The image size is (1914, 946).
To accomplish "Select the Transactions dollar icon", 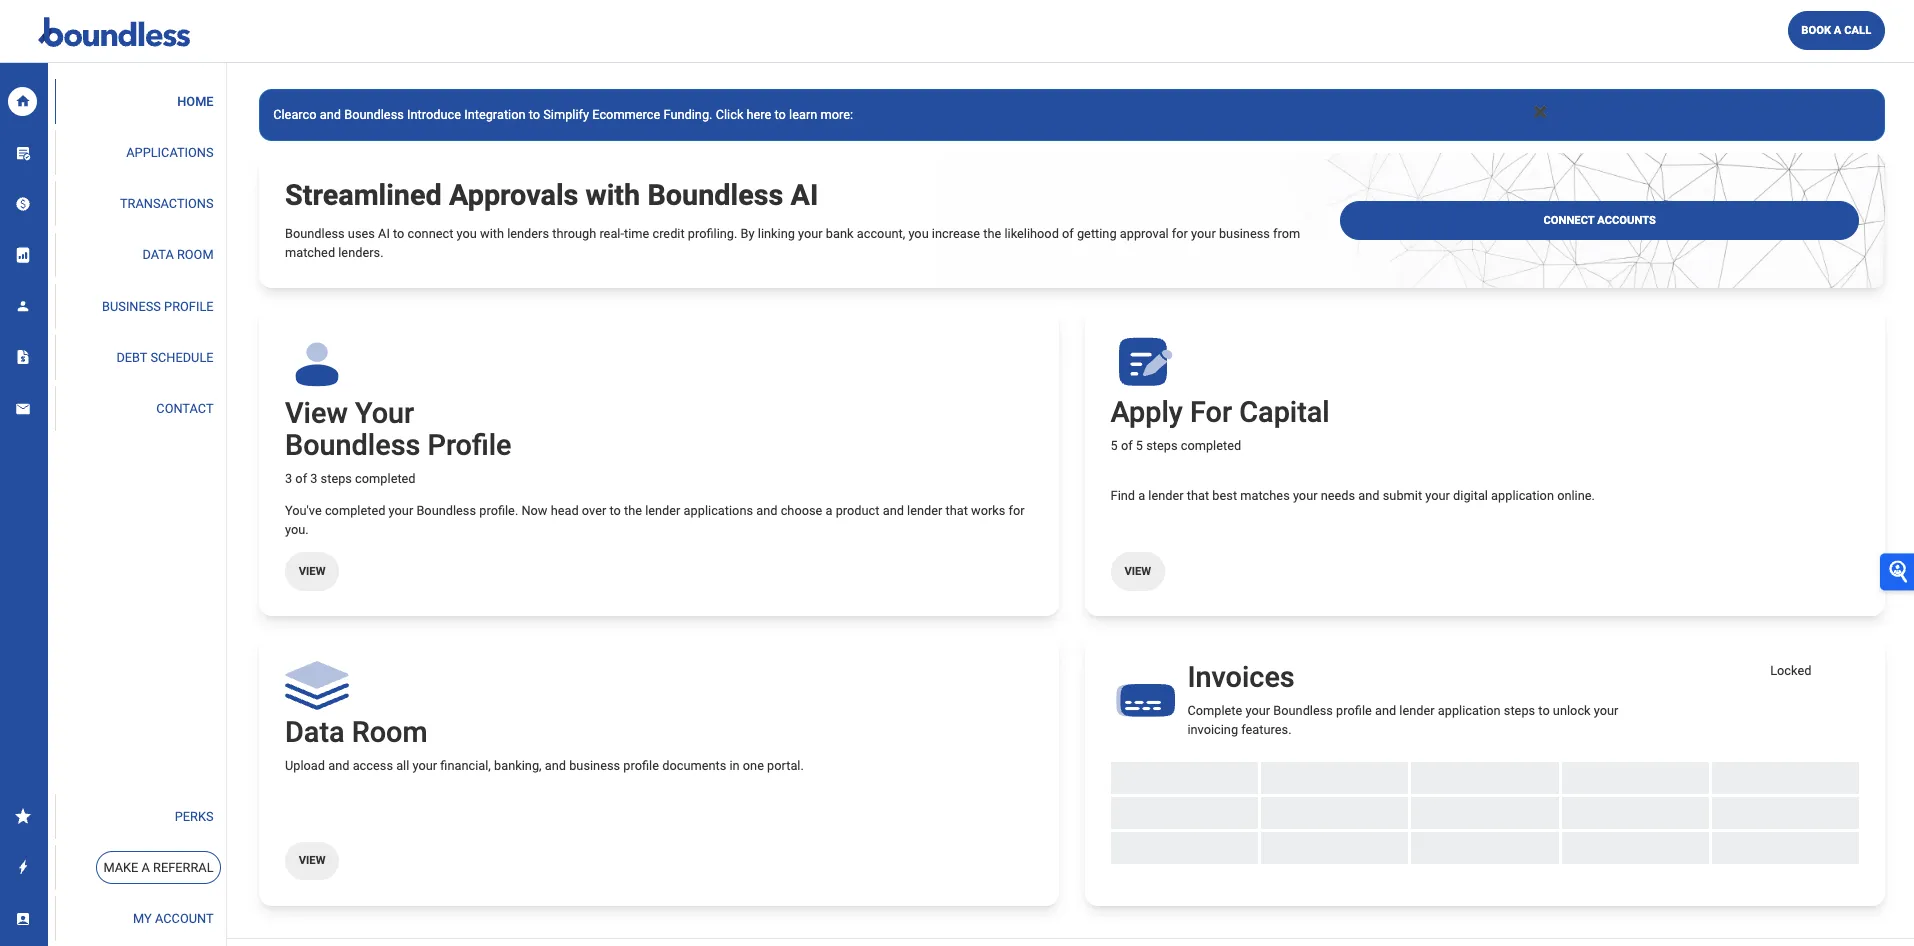I will (x=23, y=204).
